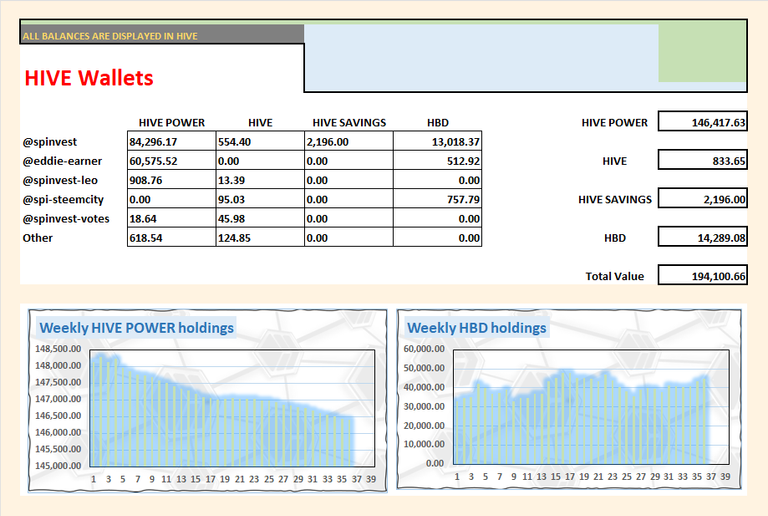Select the @spinvest-leo account label

(x=60, y=180)
